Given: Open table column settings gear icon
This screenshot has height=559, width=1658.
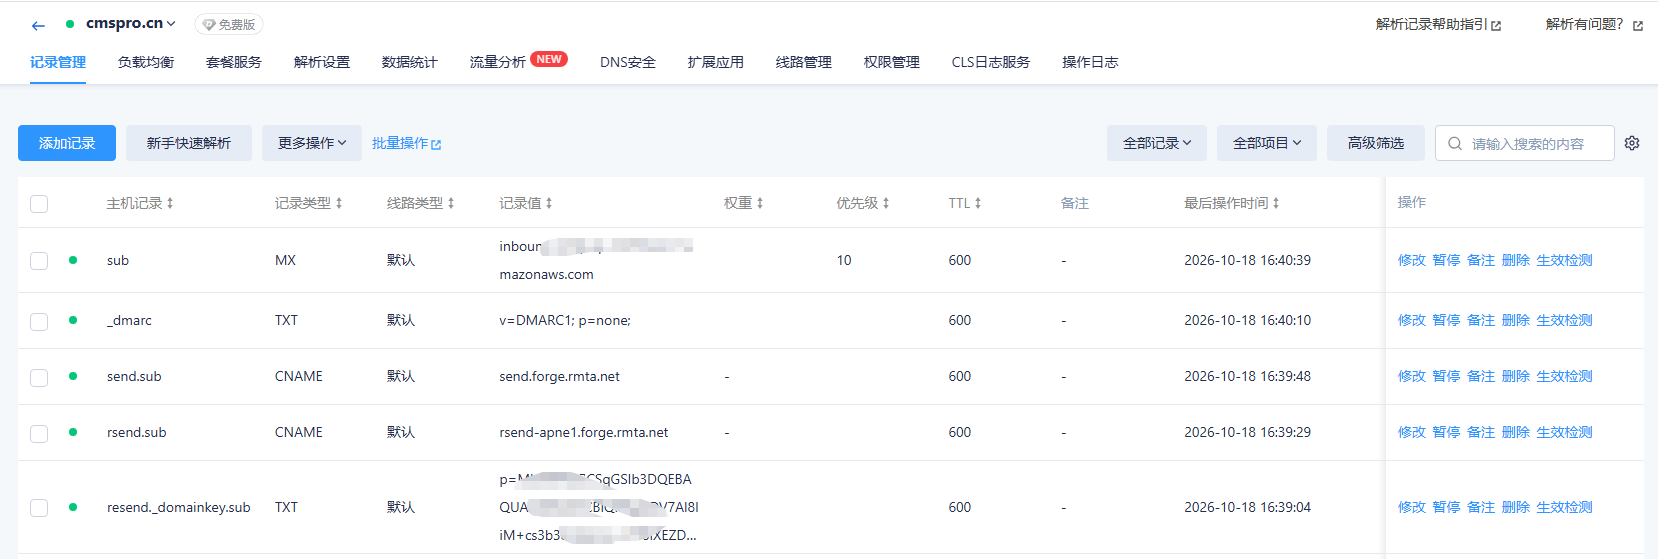Looking at the screenshot, I should tap(1632, 143).
